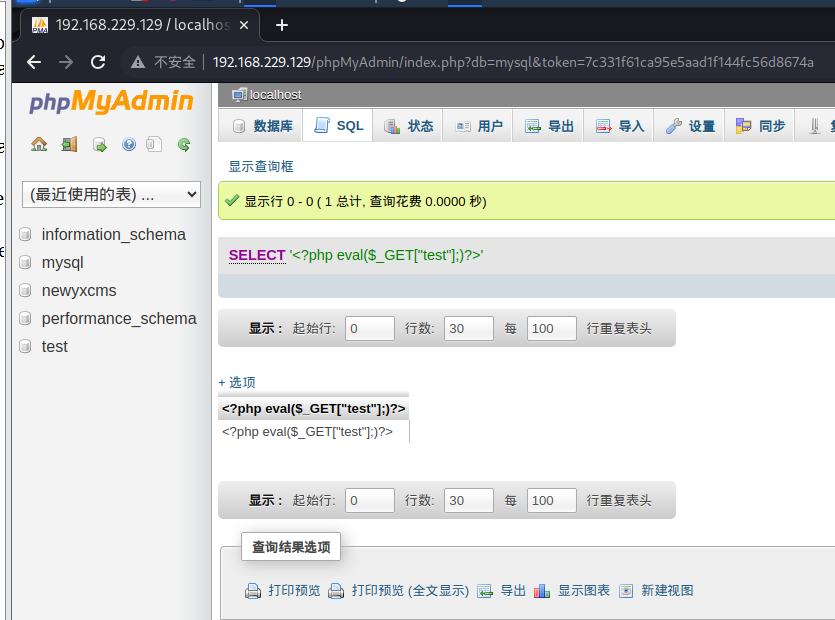Open the 用户 tab
Viewport: 835px width, 620px height.
[478, 126]
